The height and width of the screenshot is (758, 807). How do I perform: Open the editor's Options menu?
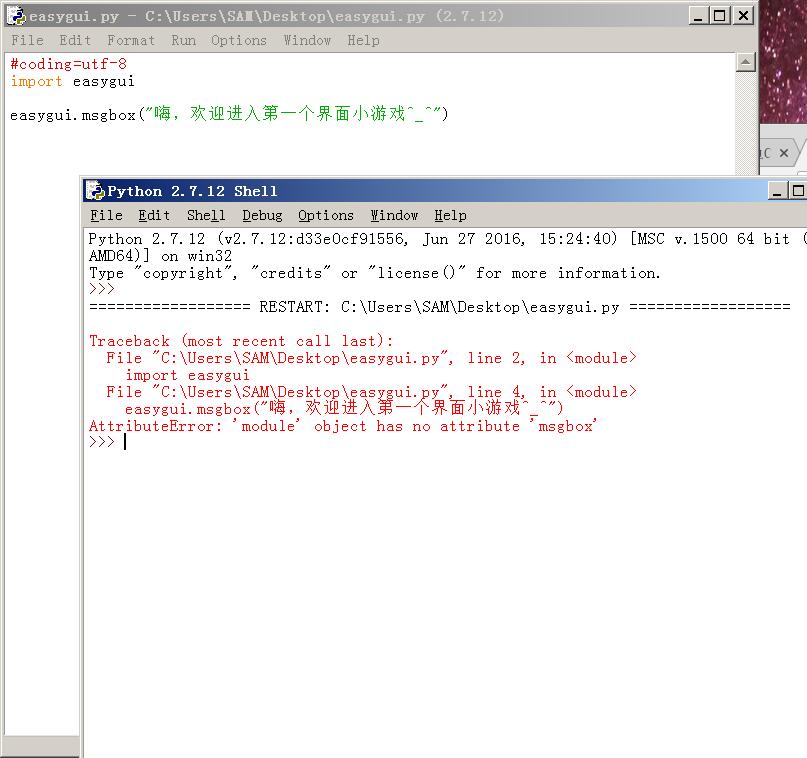(x=239, y=40)
